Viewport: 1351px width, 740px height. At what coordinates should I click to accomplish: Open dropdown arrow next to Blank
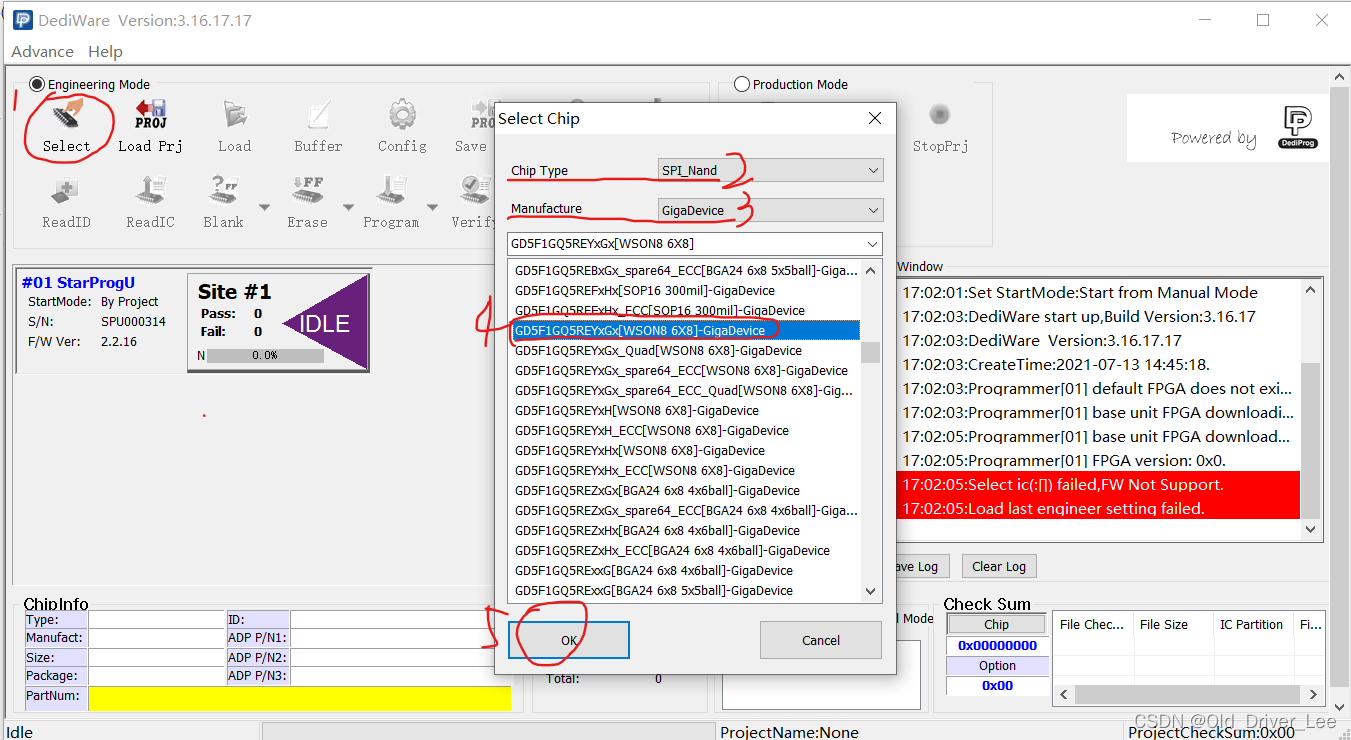click(265, 208)
